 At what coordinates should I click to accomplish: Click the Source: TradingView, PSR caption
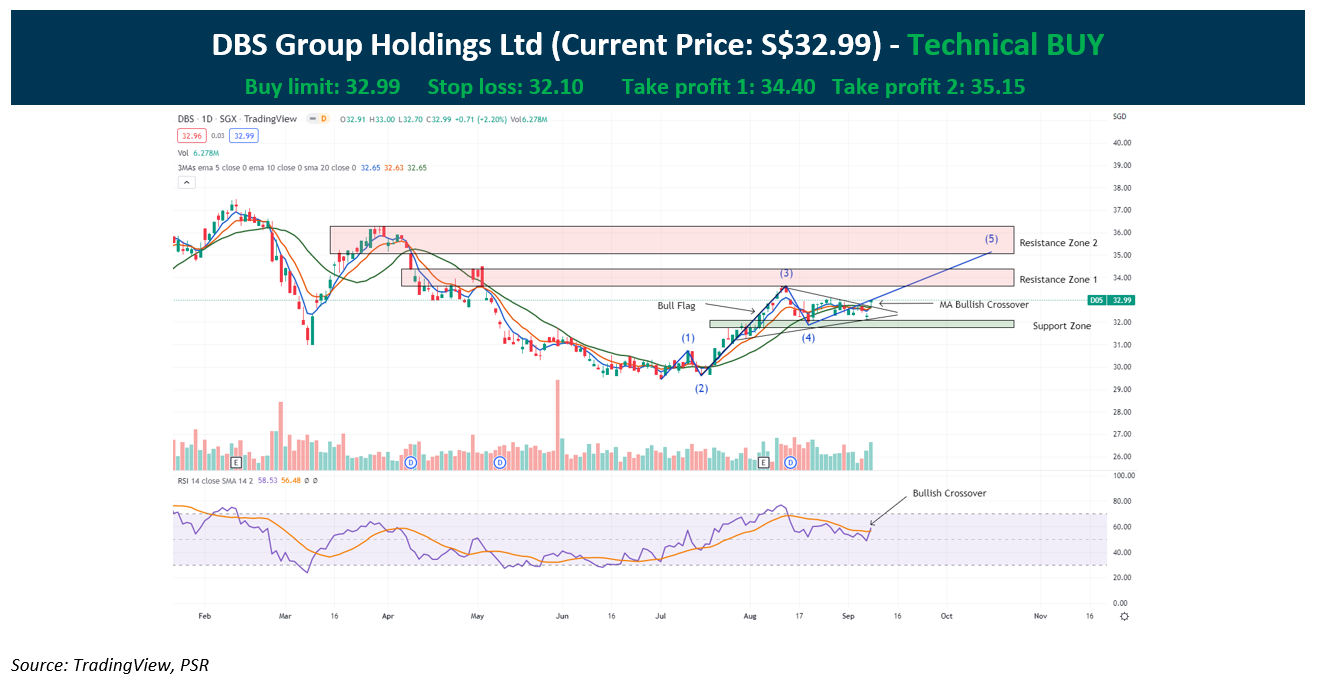(109, 663)
